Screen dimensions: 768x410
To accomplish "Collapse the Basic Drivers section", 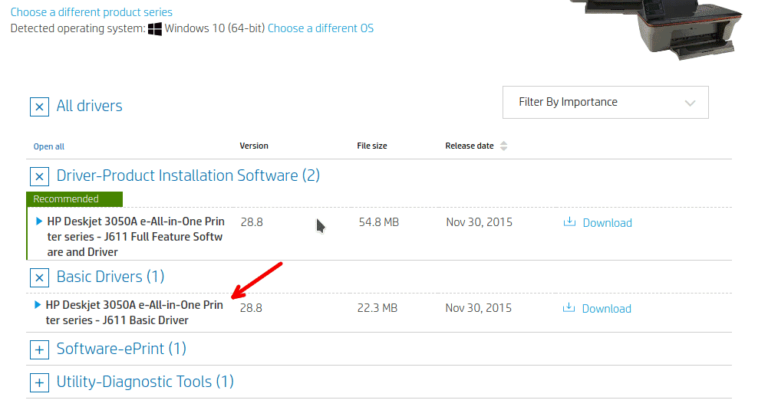I will (39, 277).
